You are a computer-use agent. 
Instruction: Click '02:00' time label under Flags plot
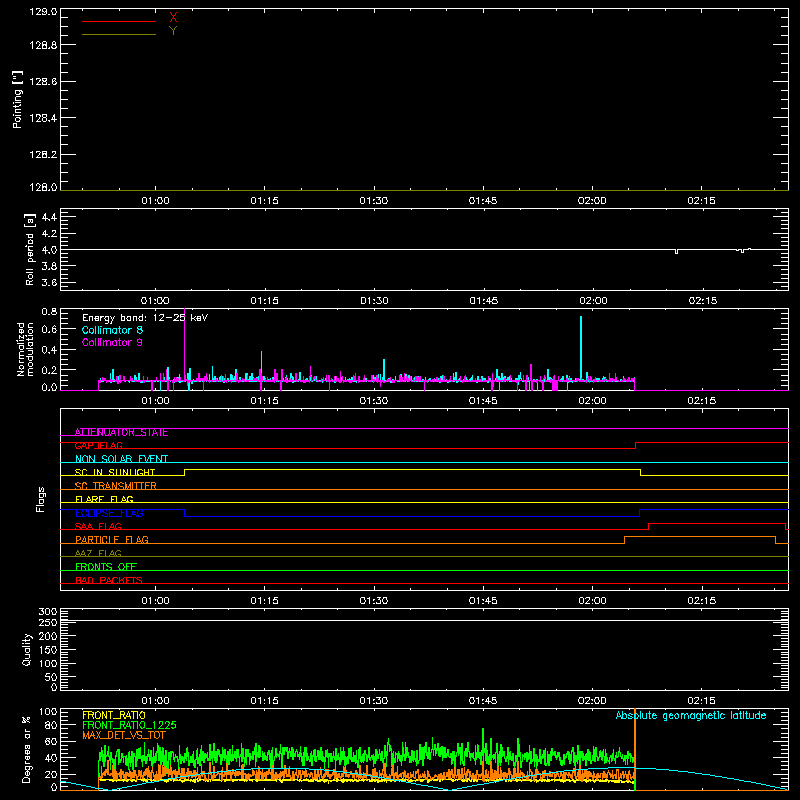pos(592,601)
